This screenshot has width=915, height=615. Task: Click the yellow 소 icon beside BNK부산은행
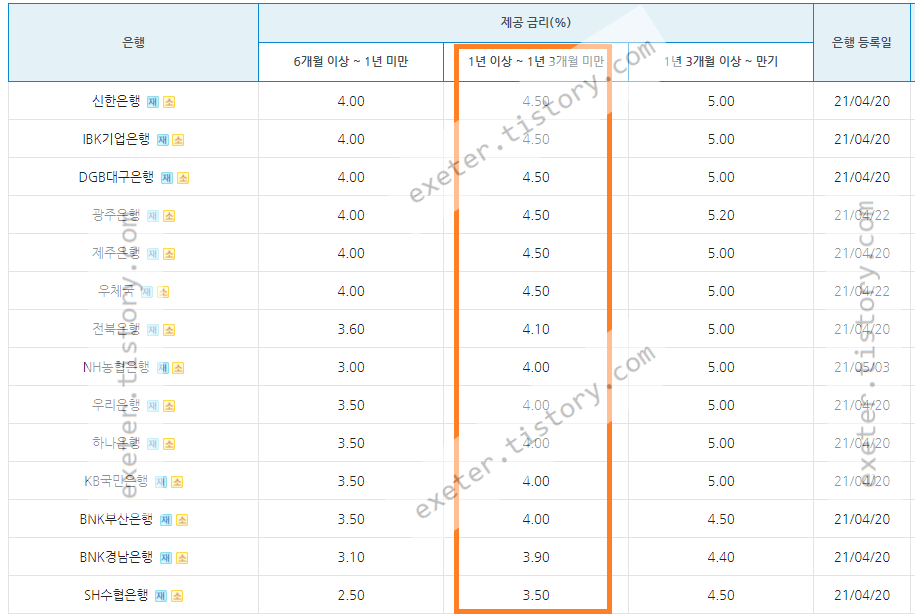[181, 520]
